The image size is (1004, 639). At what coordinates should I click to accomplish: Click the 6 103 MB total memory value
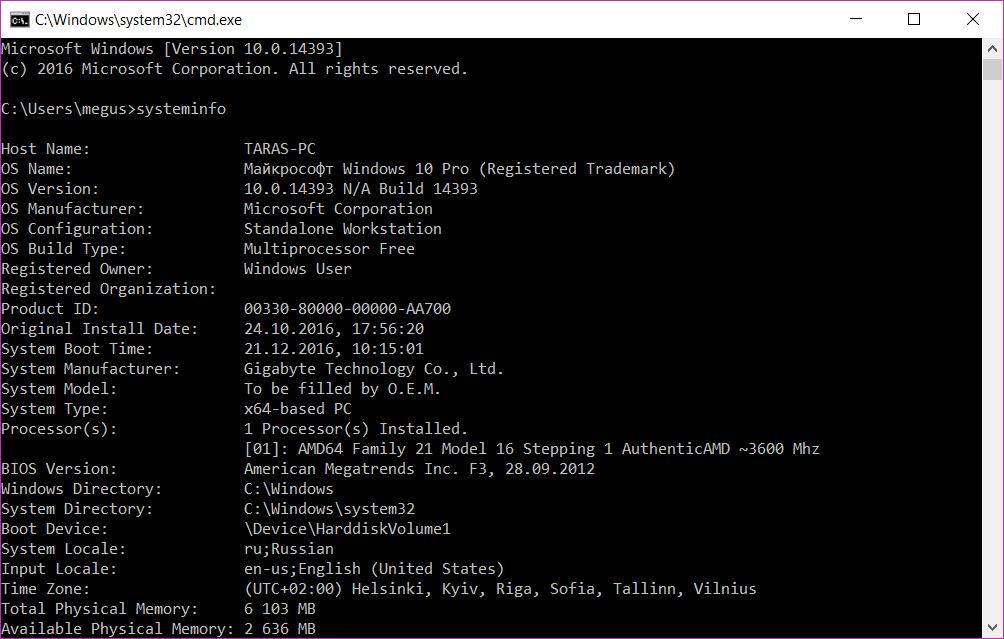(279, 609)
